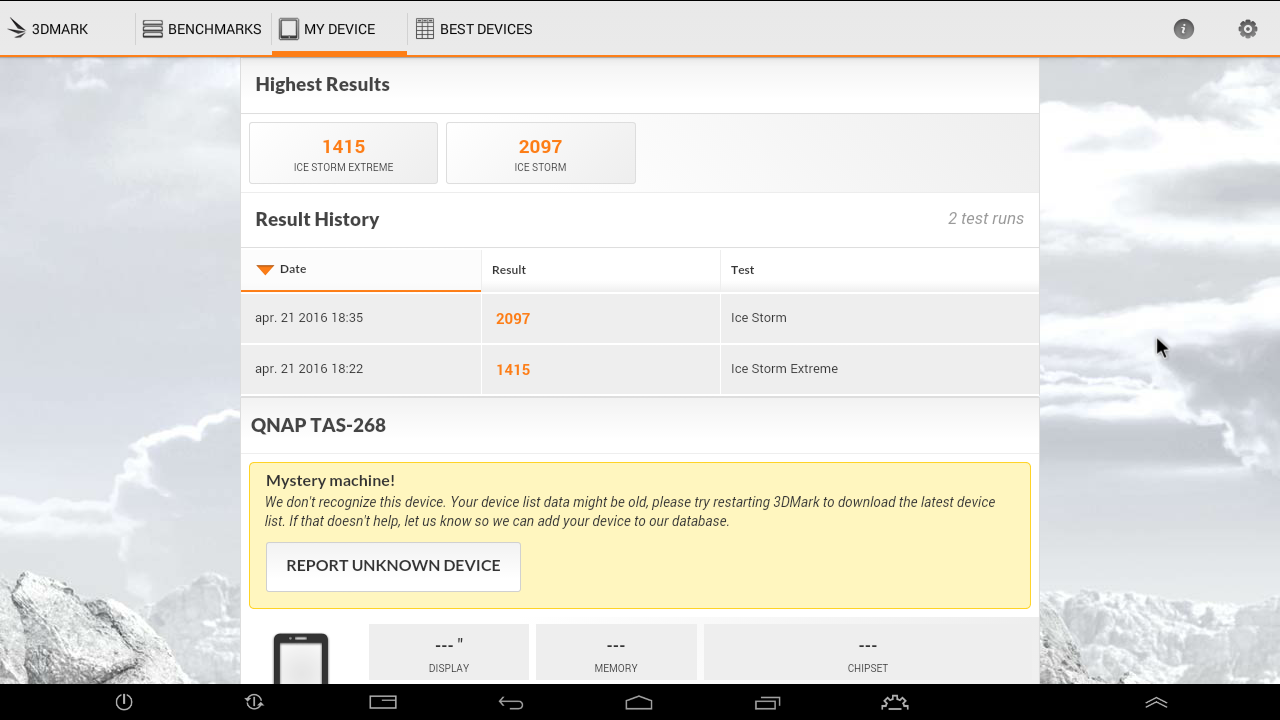Select the My Device tab
The image size is (1280, 720).
coord(339,29)
